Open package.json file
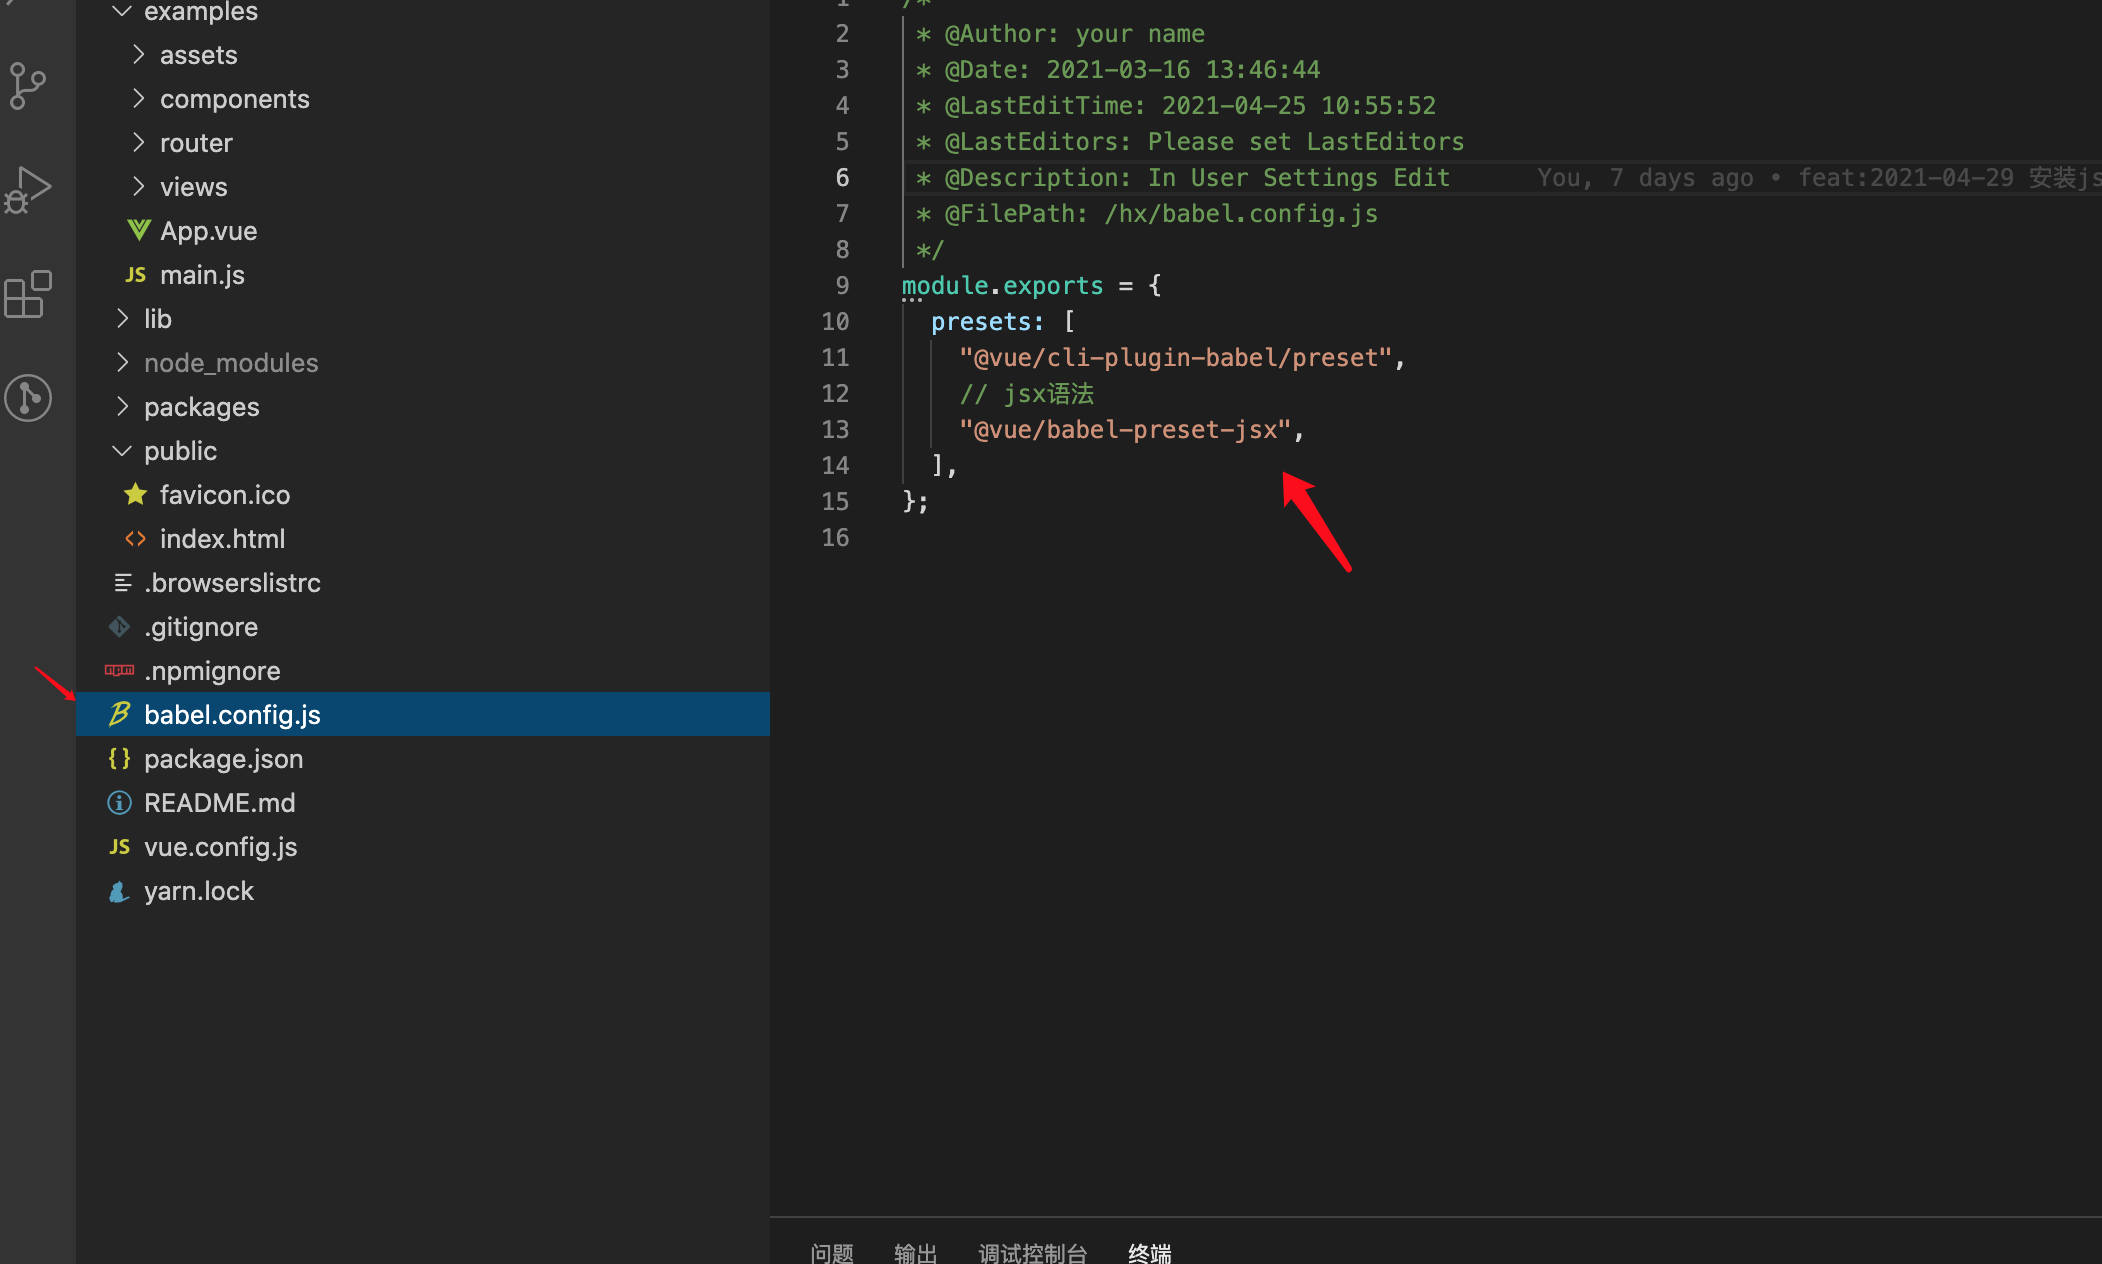Image resolution: width=2102 pixels, height=1264 pixels. [x=423, y=759]
